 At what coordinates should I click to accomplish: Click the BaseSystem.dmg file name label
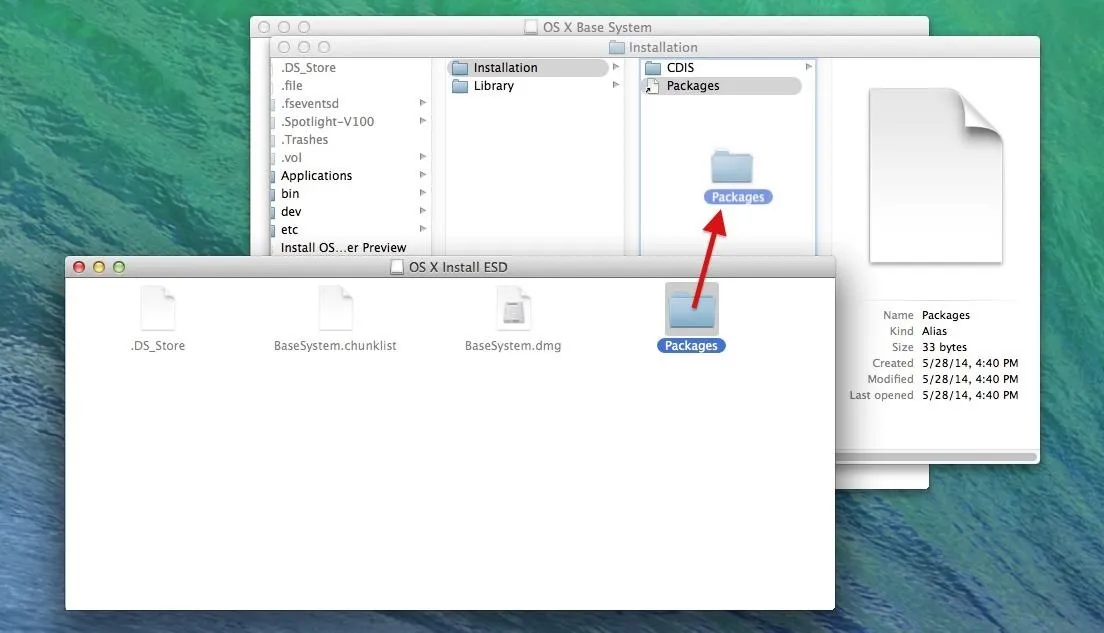[x=513, y=346]
